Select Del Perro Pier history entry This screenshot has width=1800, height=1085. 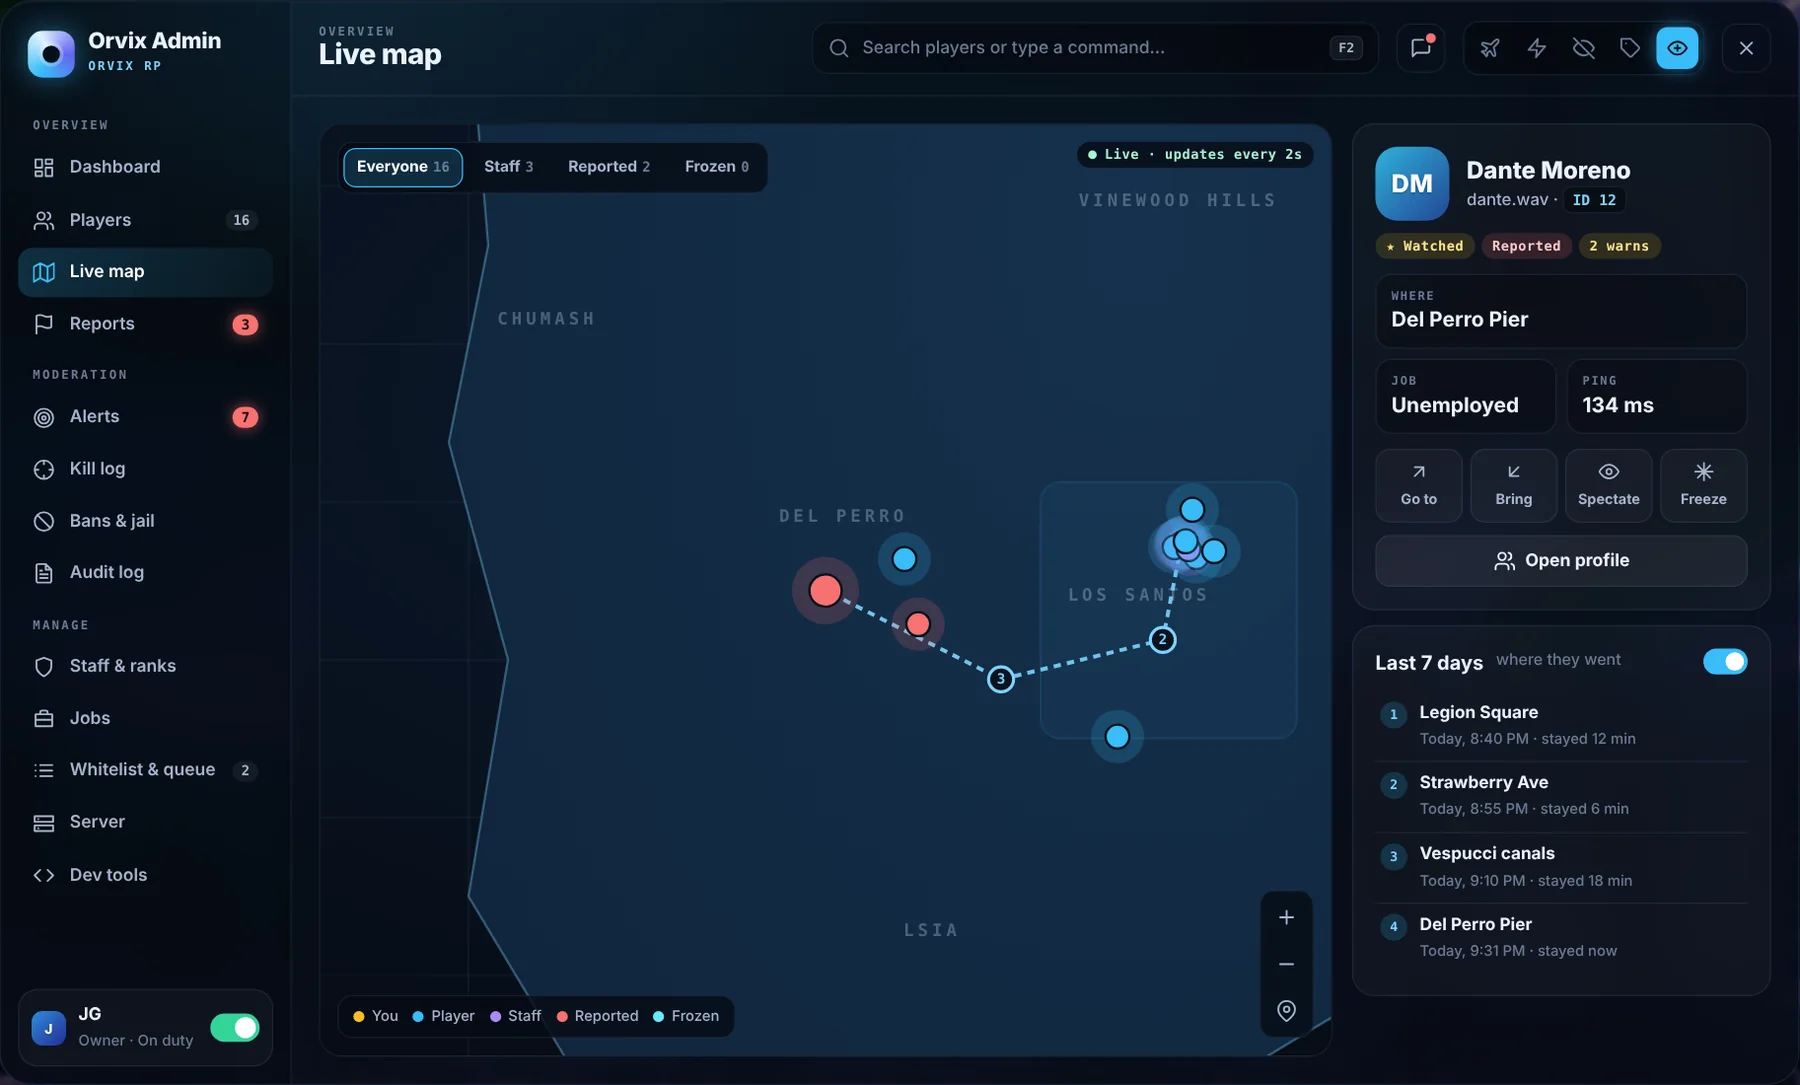click(1561, 937)
